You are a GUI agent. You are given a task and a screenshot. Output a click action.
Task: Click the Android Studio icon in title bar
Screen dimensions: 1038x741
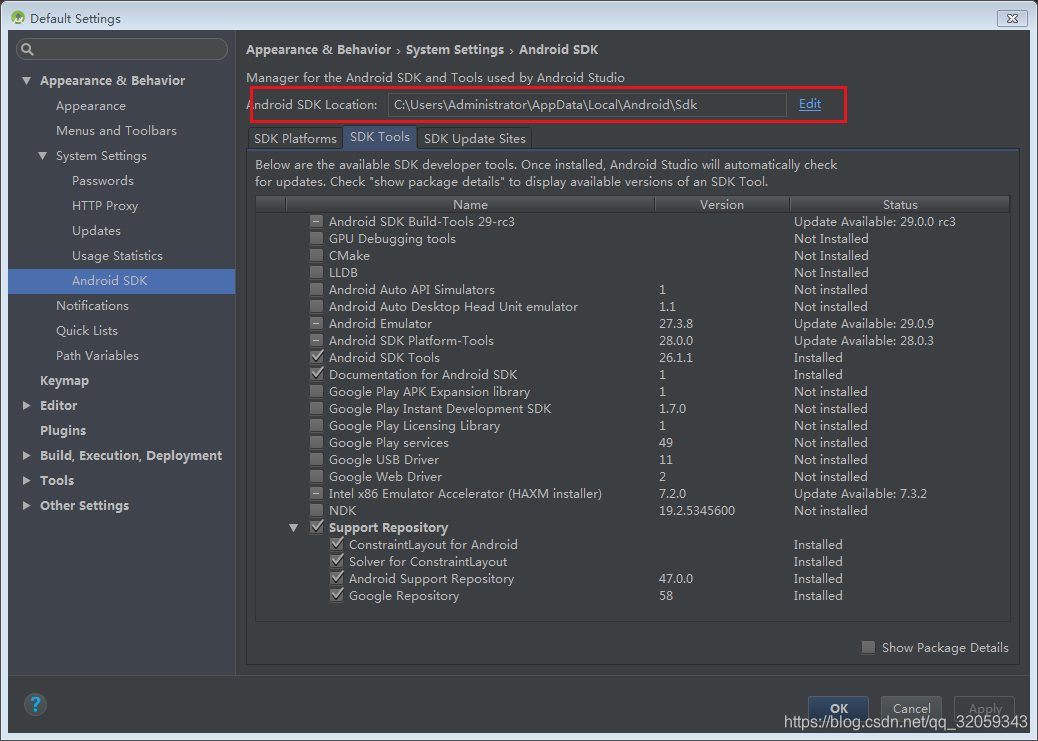point(18,18)
